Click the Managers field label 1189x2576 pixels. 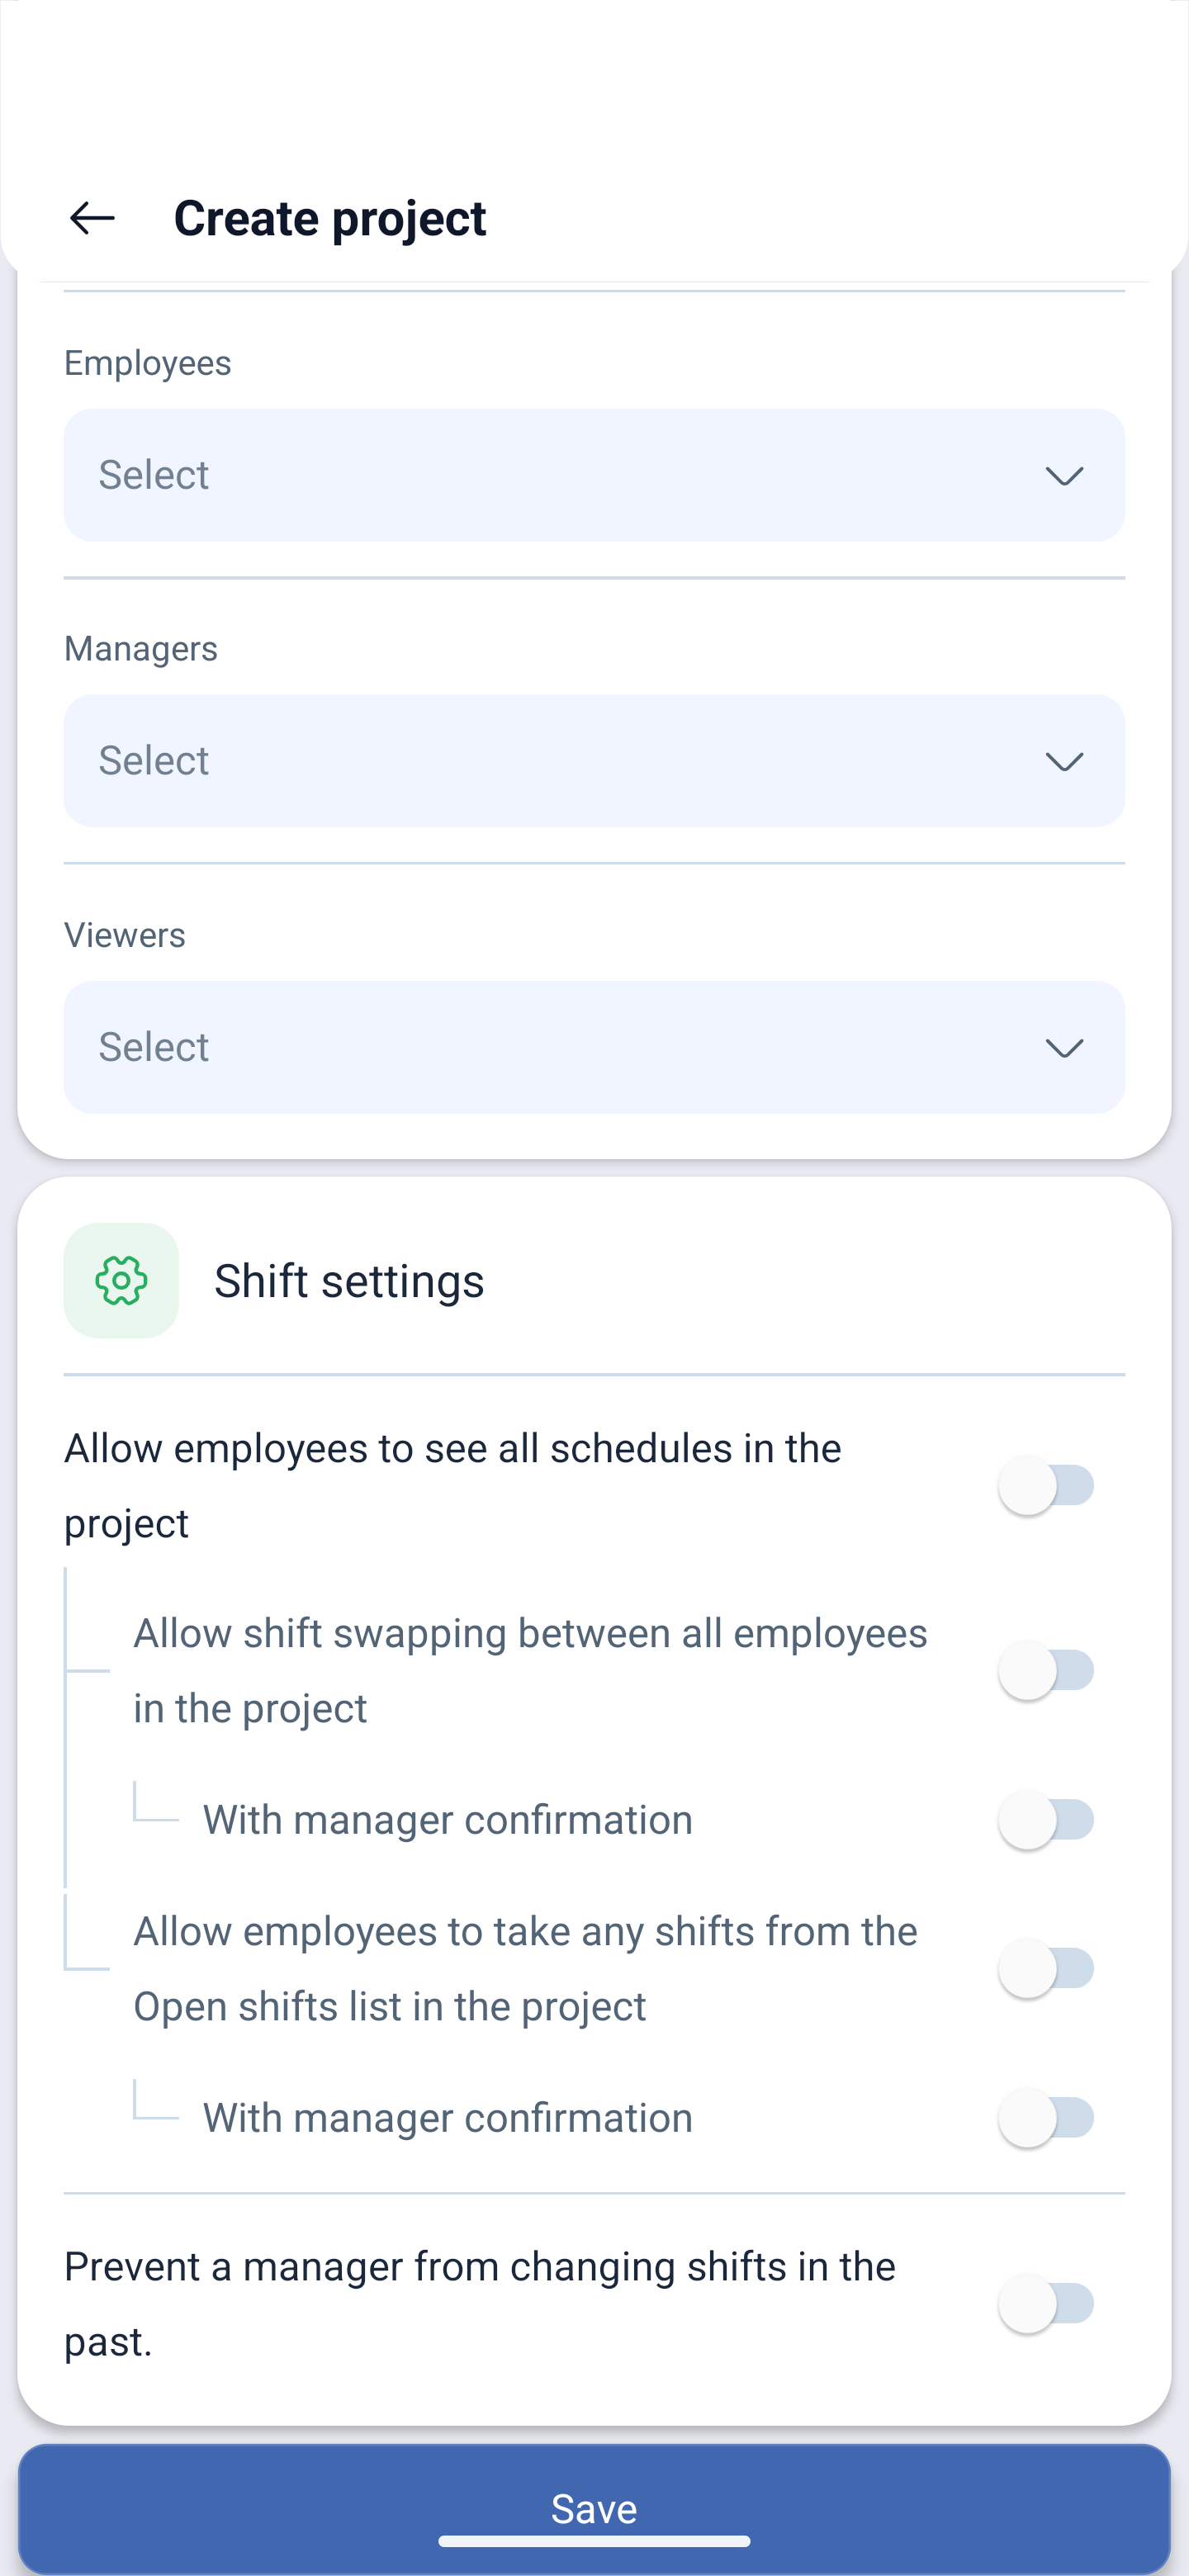point(141,648)
